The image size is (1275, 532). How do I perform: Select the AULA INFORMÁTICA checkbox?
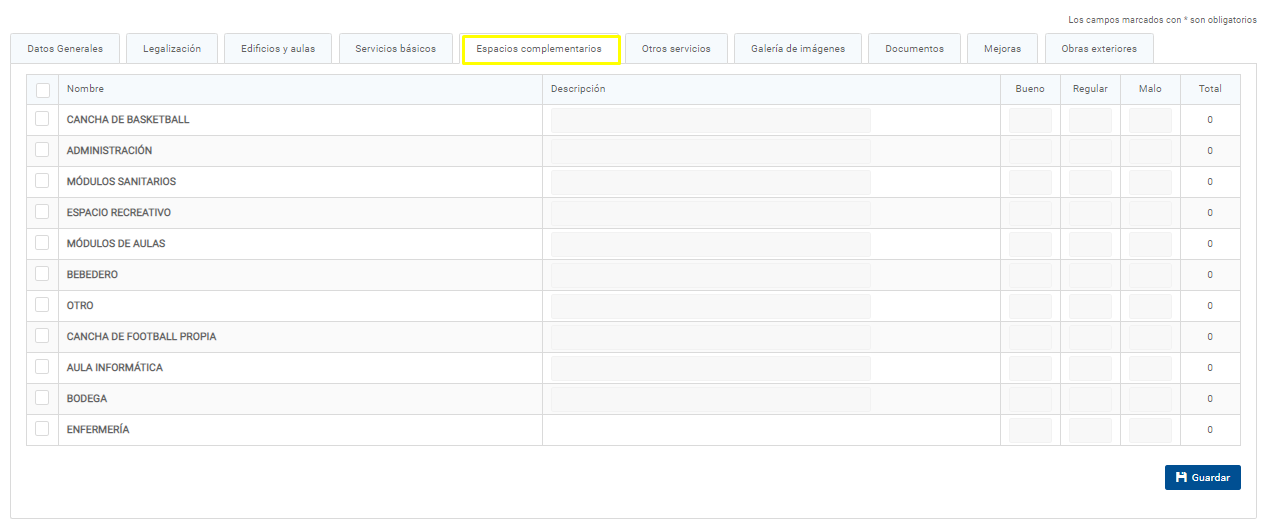(x=42, y=367)
